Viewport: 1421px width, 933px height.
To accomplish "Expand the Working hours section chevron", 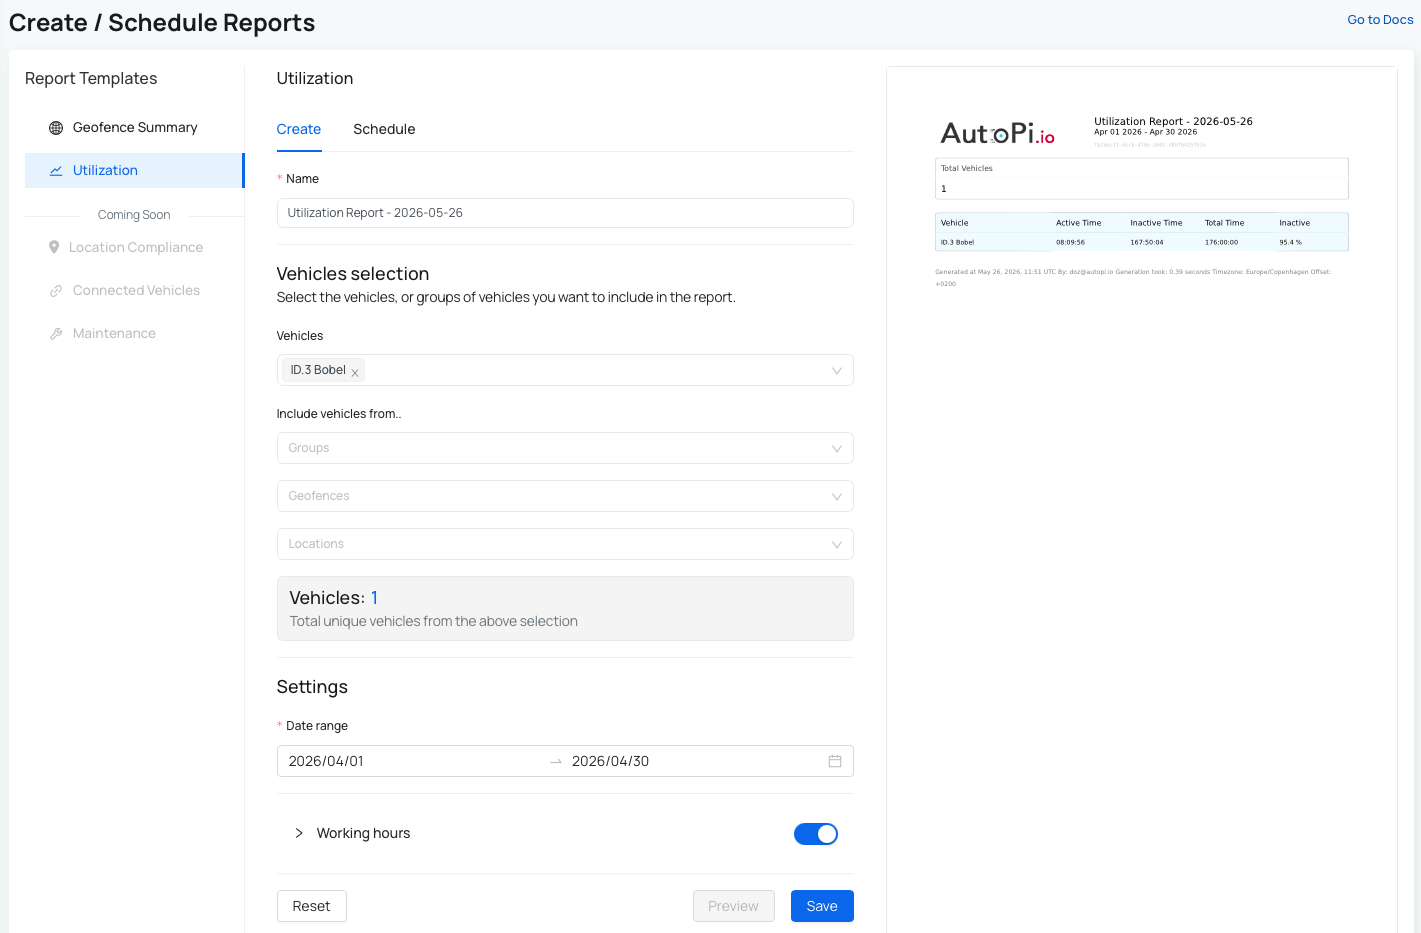I will pos(299,833).
